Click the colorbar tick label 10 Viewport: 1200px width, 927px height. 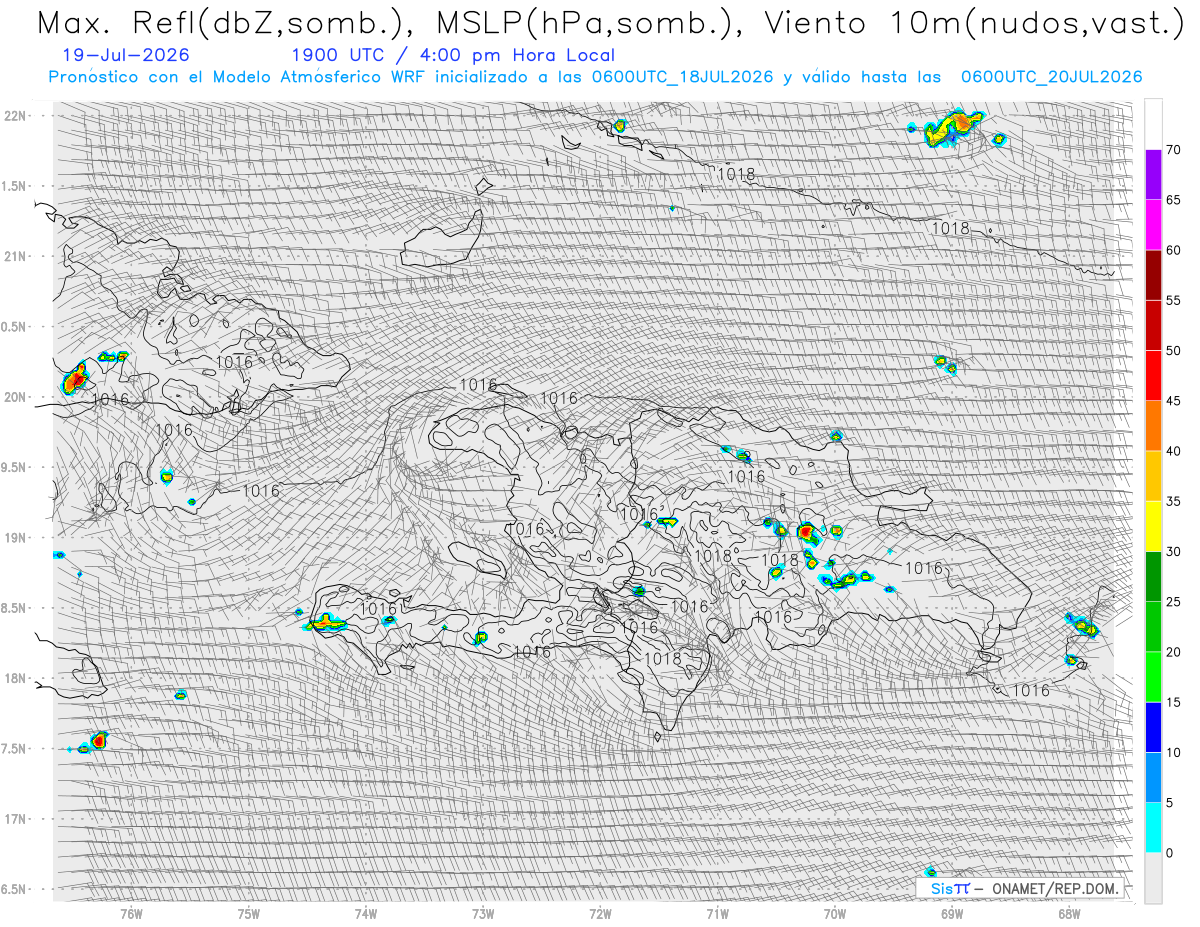pyautogui.click(x=1174, y=752)
